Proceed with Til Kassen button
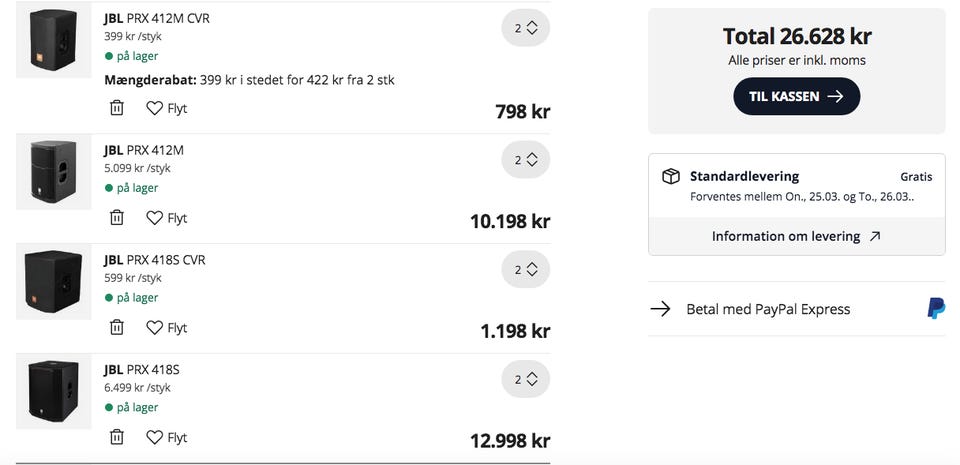The width and height of the screenshot is (960, 465). click(796, 97)
